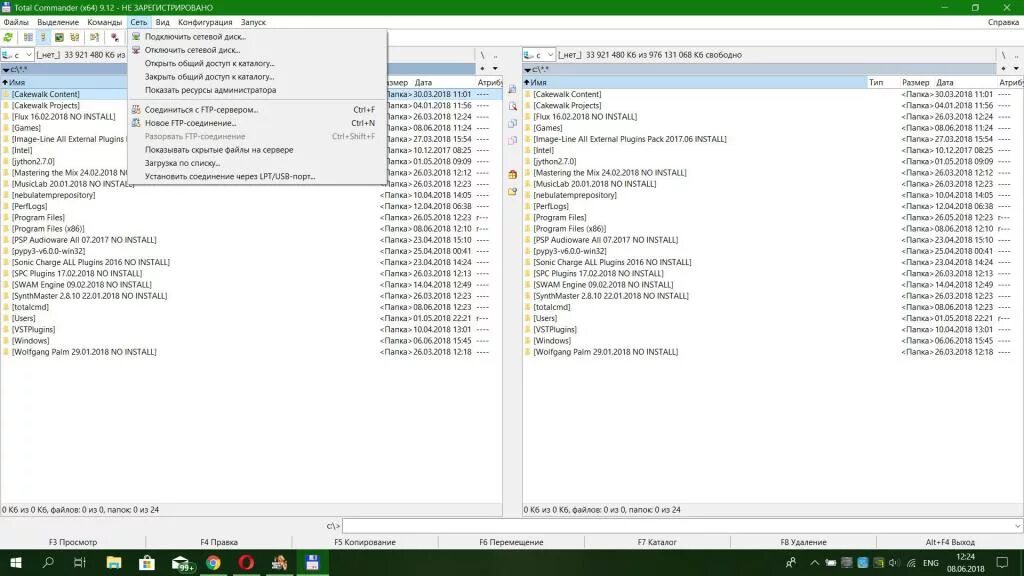1024x576 pixels.
Task: Open the Конфигурация menu
Action: 205,22
